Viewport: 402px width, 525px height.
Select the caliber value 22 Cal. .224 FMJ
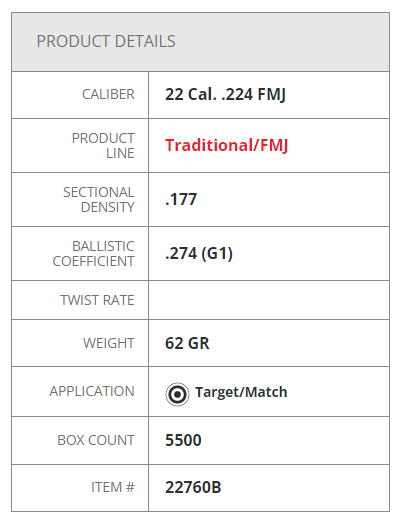point(225,94)
